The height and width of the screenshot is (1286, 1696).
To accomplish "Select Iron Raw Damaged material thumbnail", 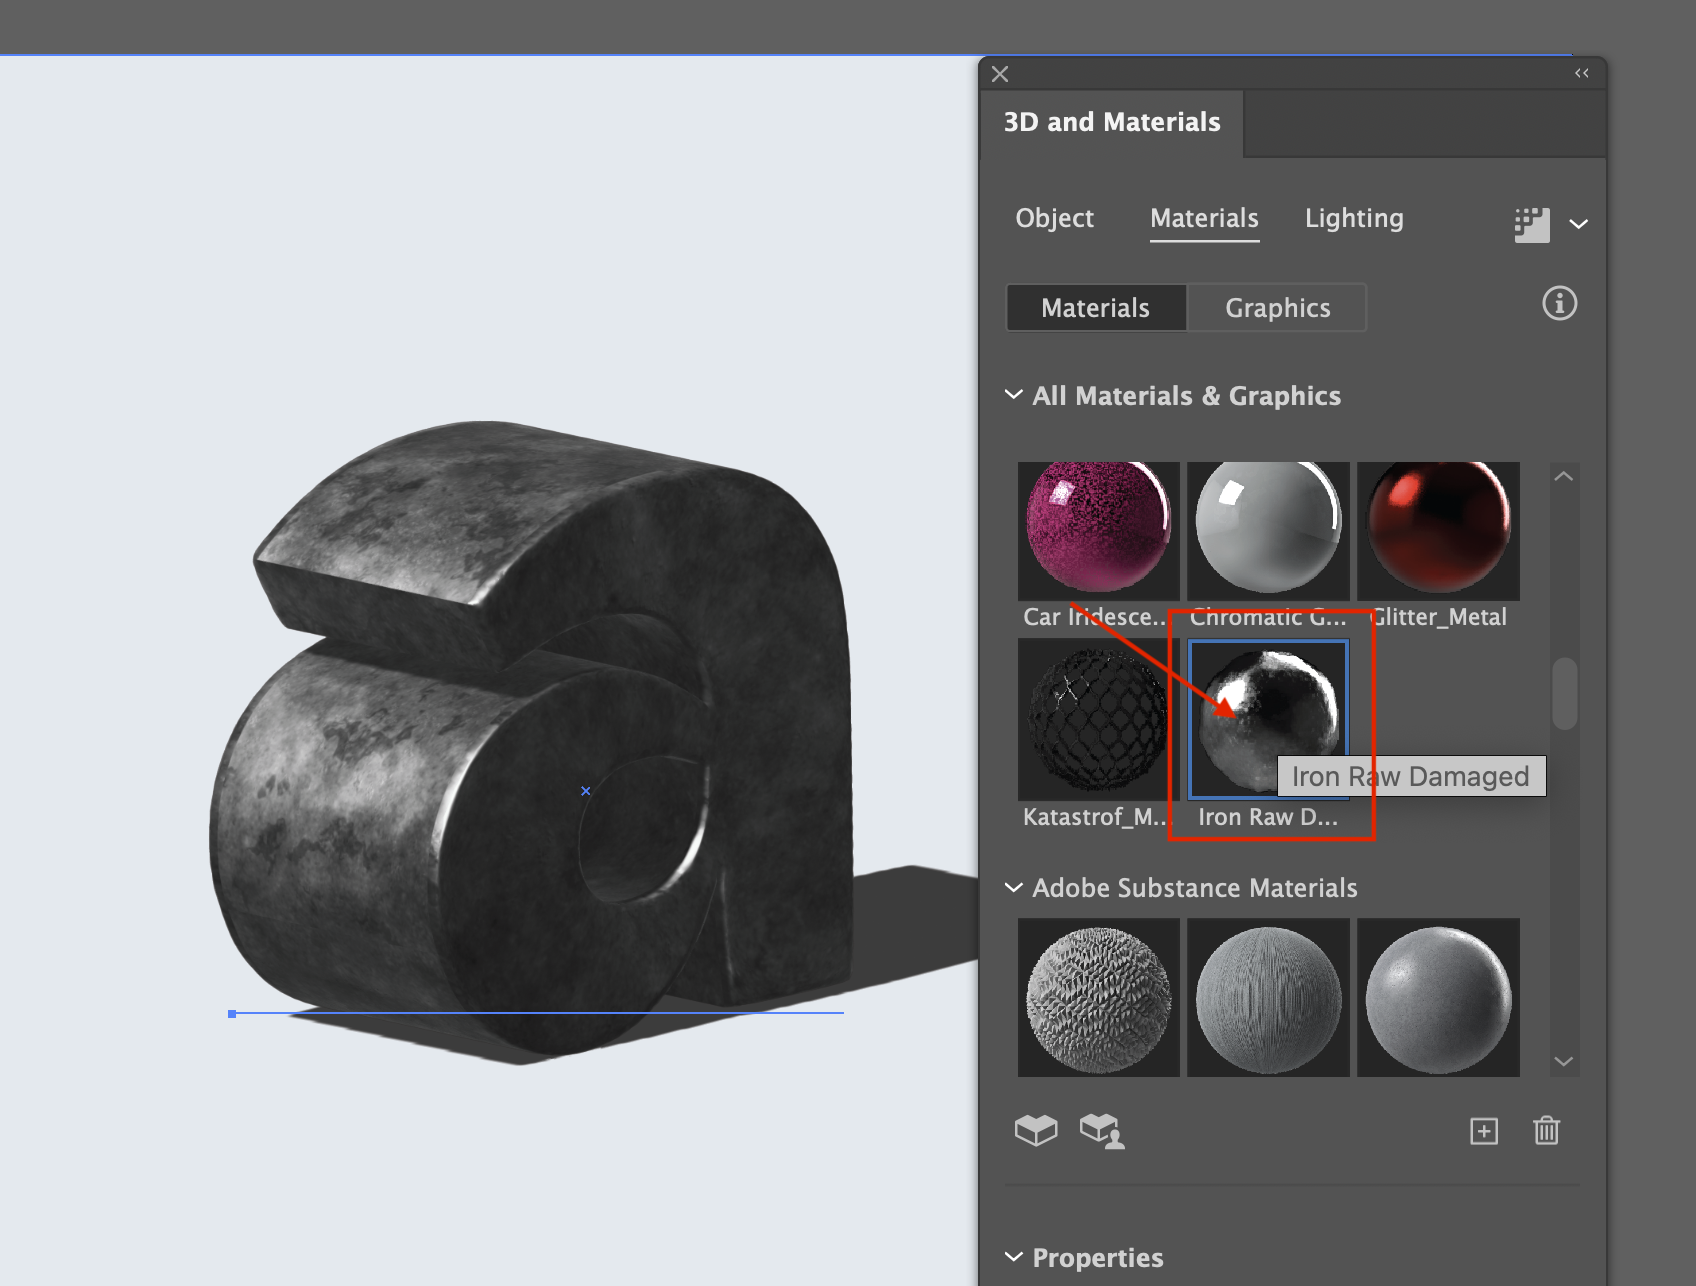I will coord(1268,720).
